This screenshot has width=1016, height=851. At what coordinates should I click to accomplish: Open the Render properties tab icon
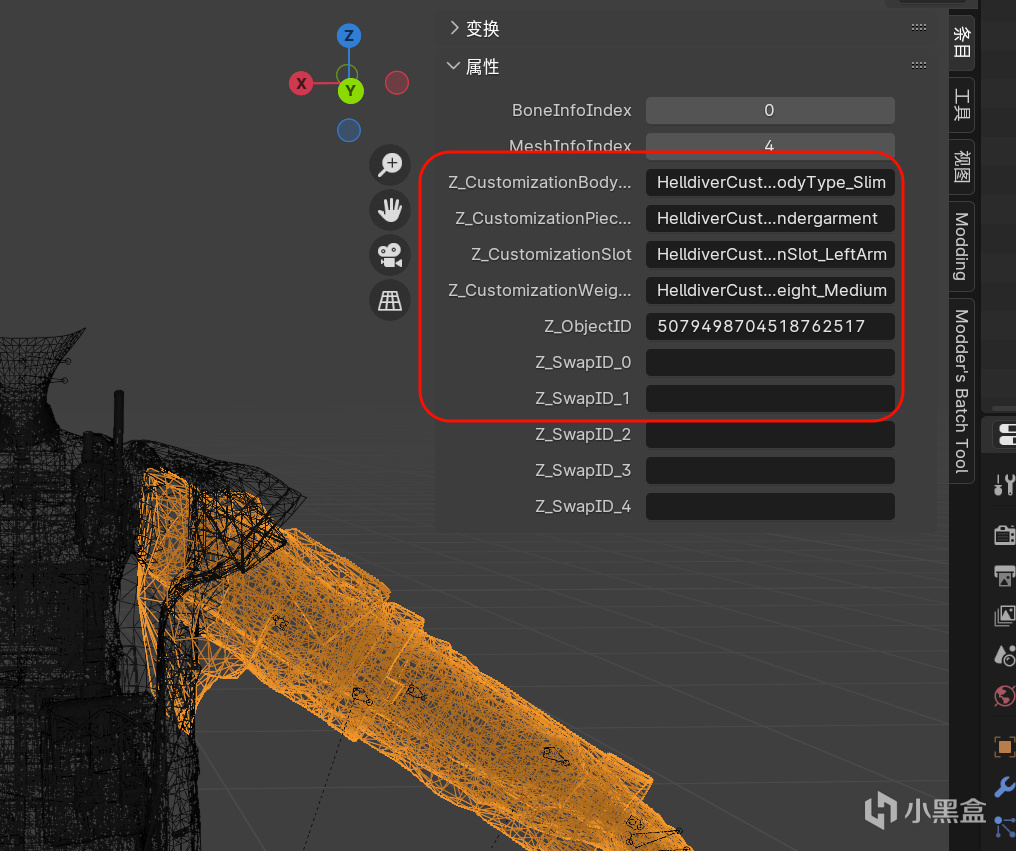1004,535
